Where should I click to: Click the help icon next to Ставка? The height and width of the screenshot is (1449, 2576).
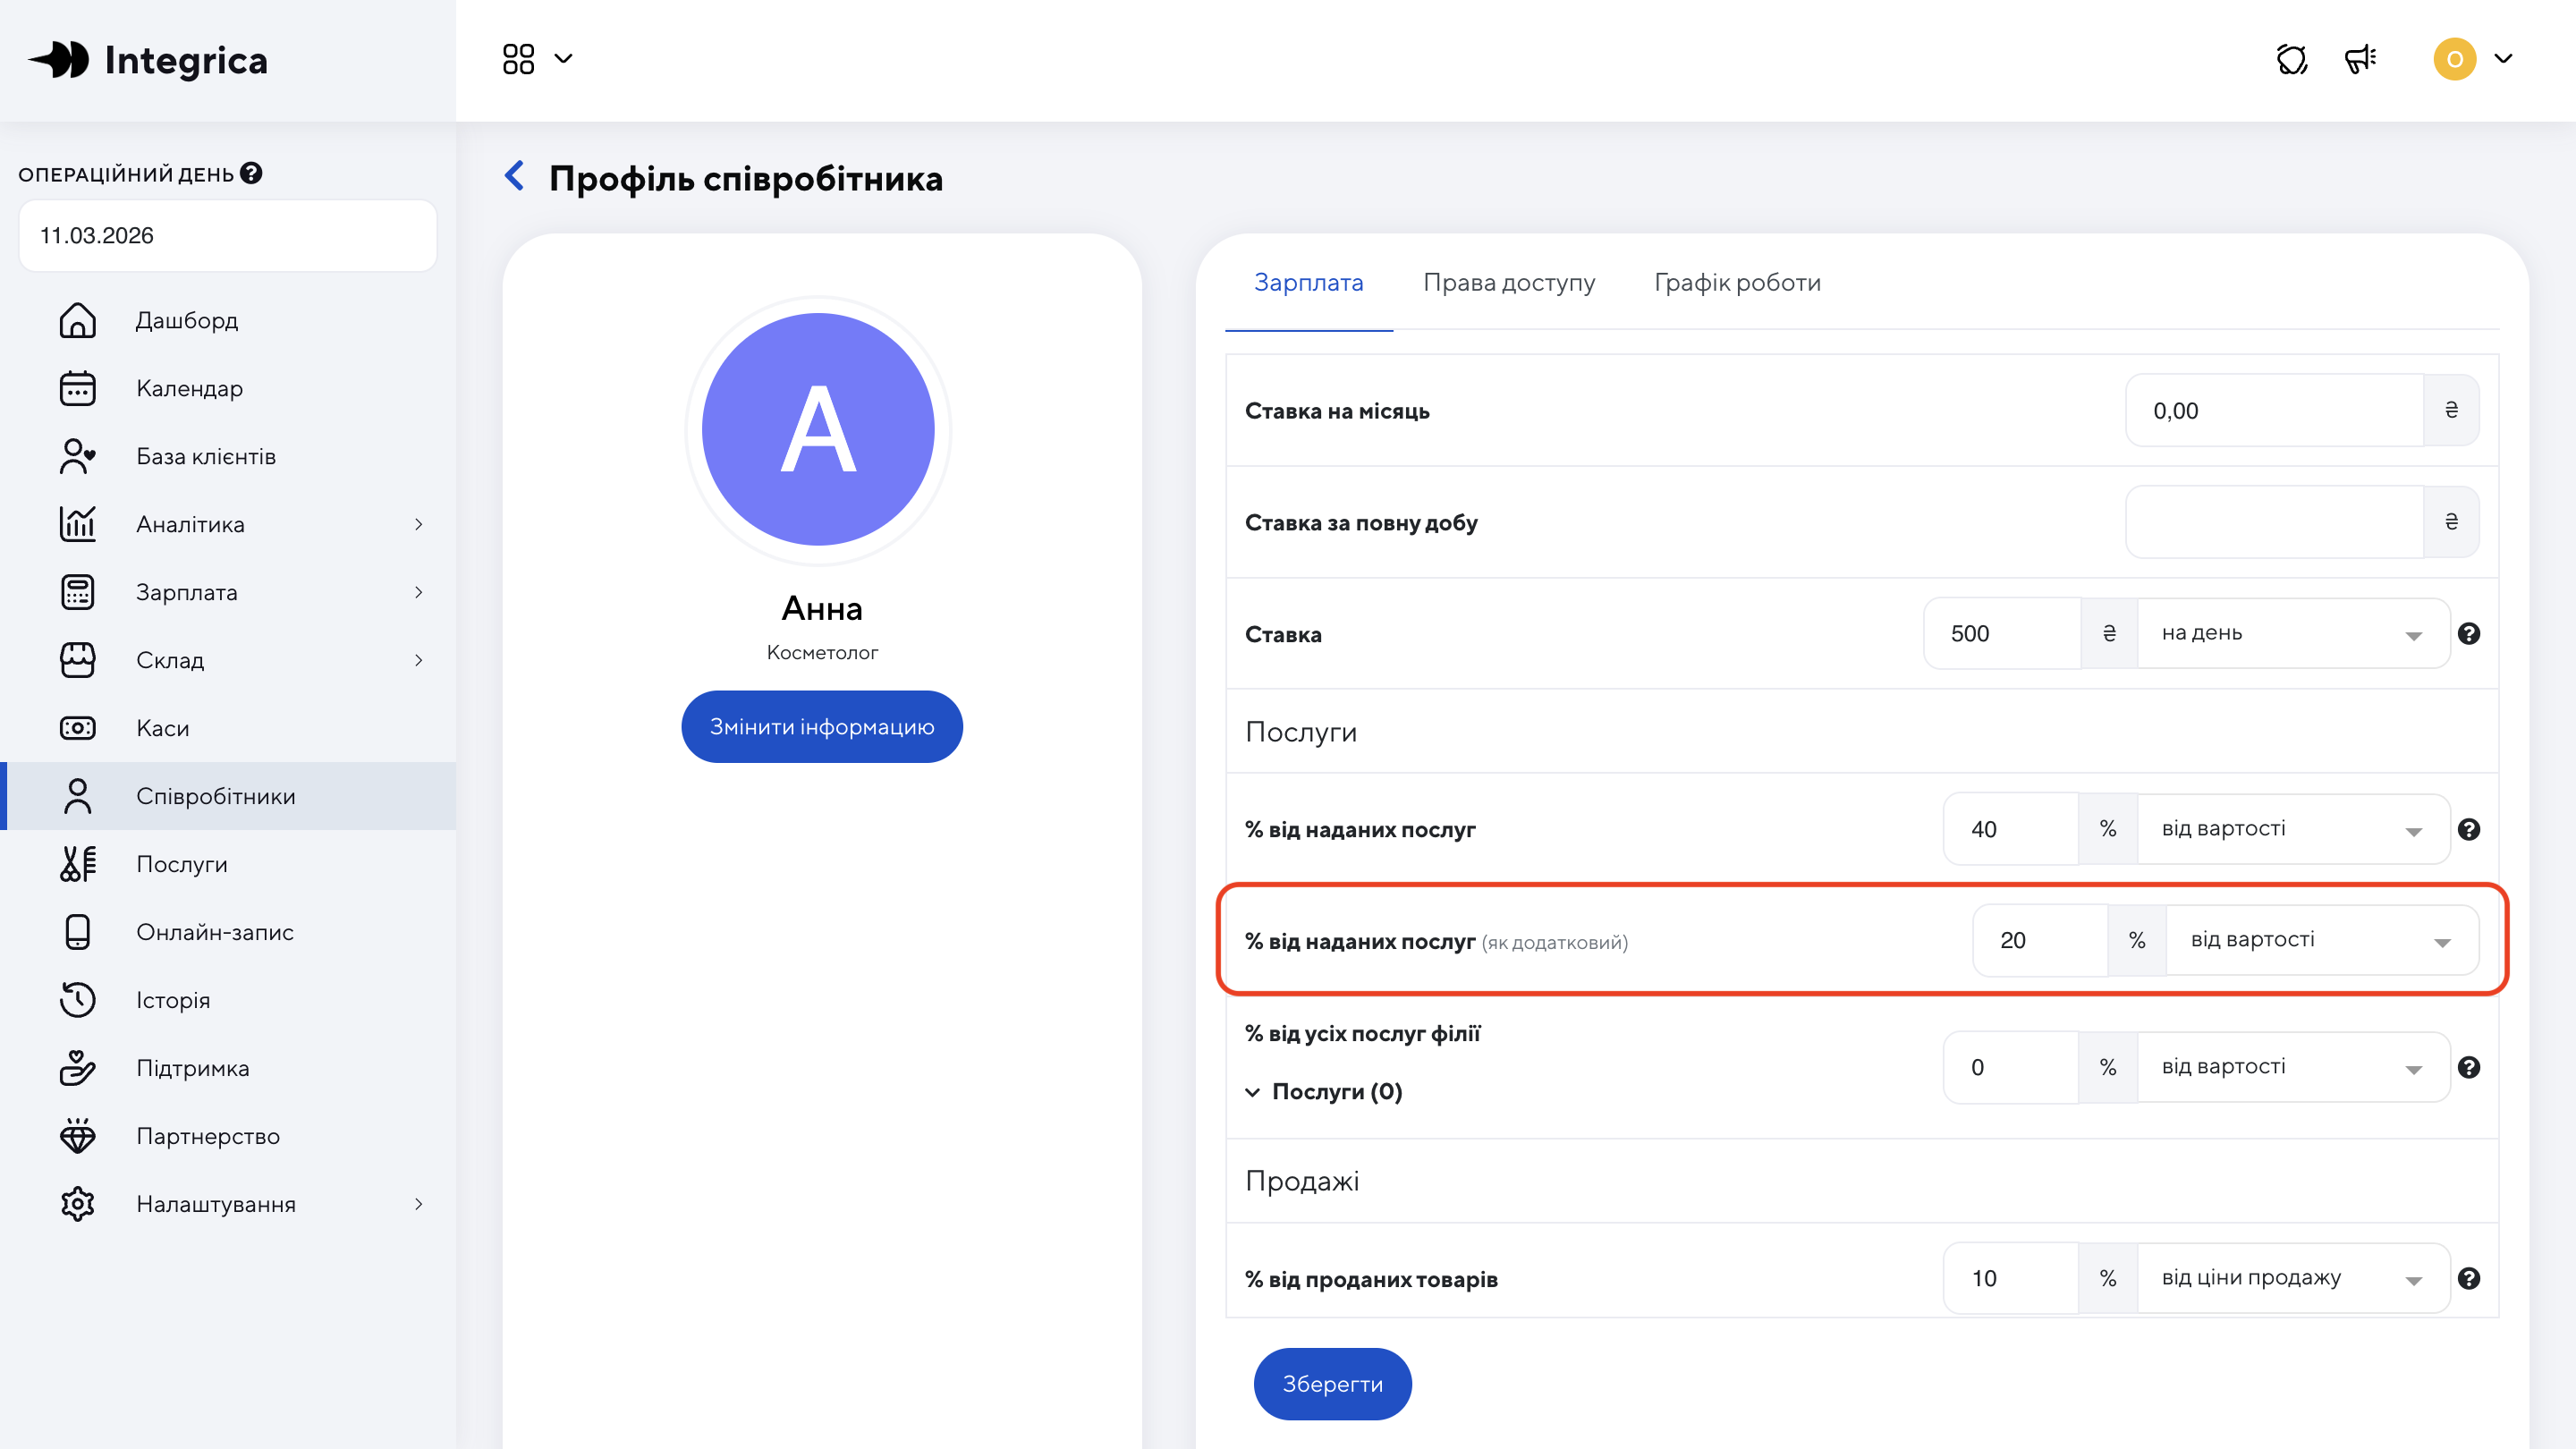(x=2468, y=633)
